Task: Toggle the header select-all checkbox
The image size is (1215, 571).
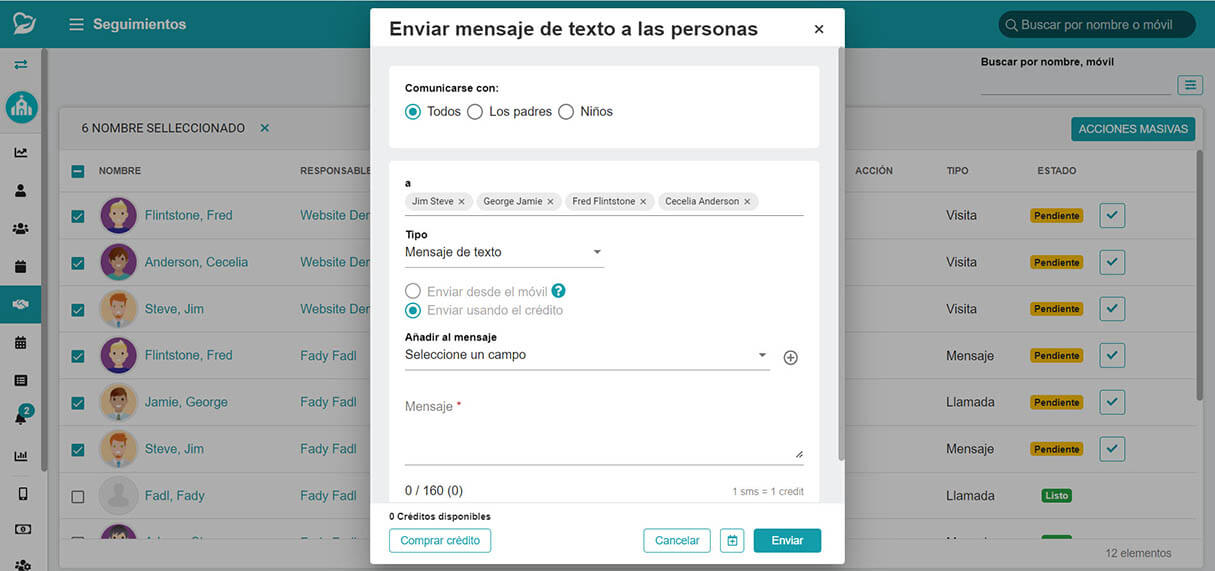Action: coord(78,171)
